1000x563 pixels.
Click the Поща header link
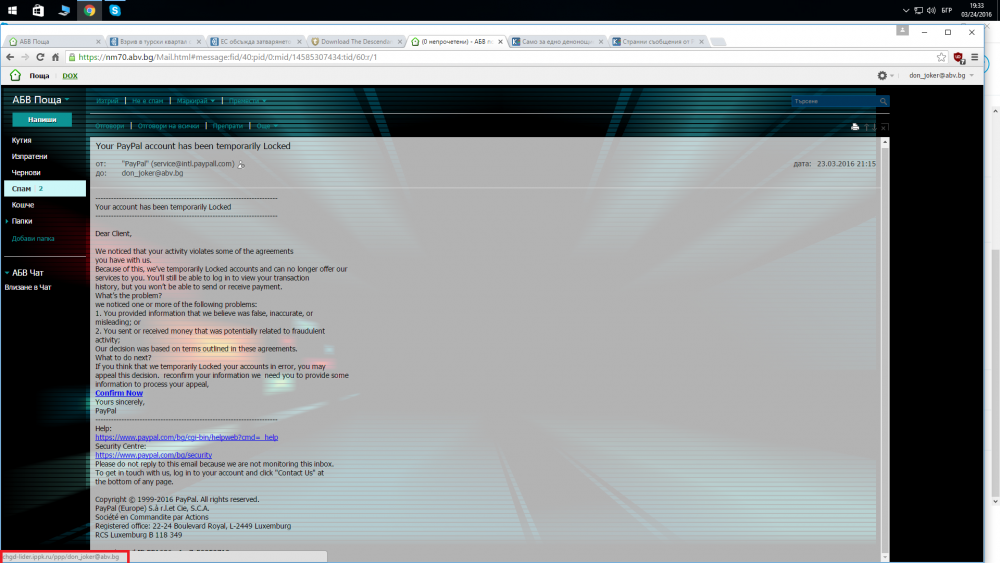(x=39, y=76)
